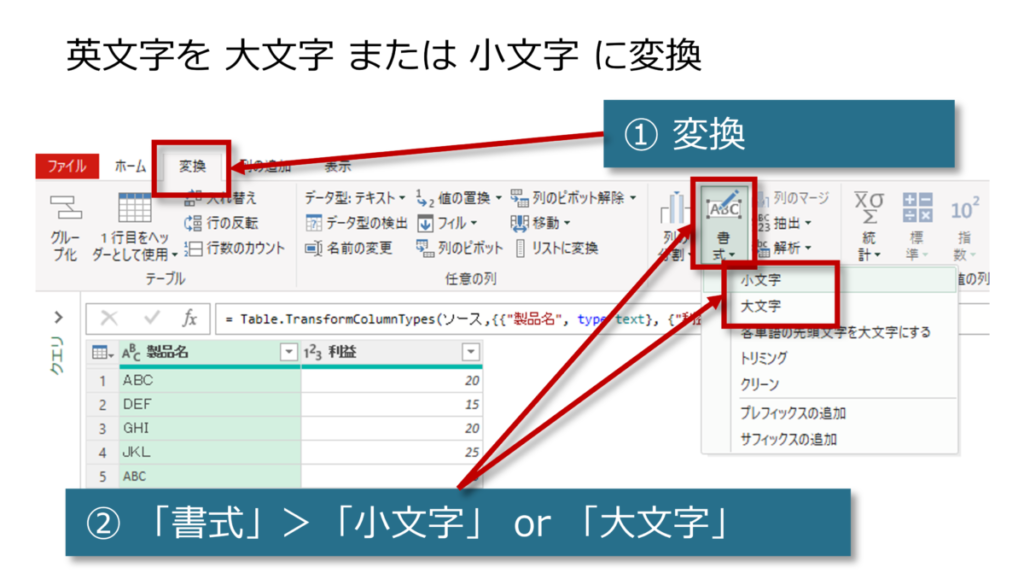Click the Standard (標準) calculation icon
This screenshot has width=1024, height=585.
(917, 208)
